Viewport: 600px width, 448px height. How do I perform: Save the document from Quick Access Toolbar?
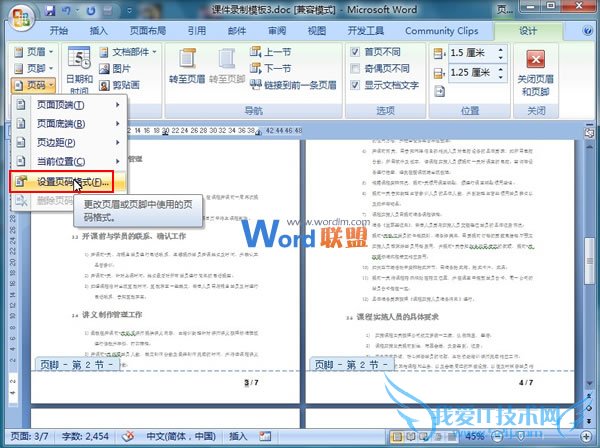(x=50, y=10)
